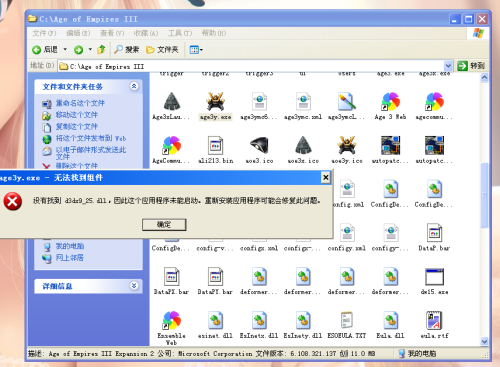
Task: Open the Back history dropdown arrow
Action: [65, 49]
